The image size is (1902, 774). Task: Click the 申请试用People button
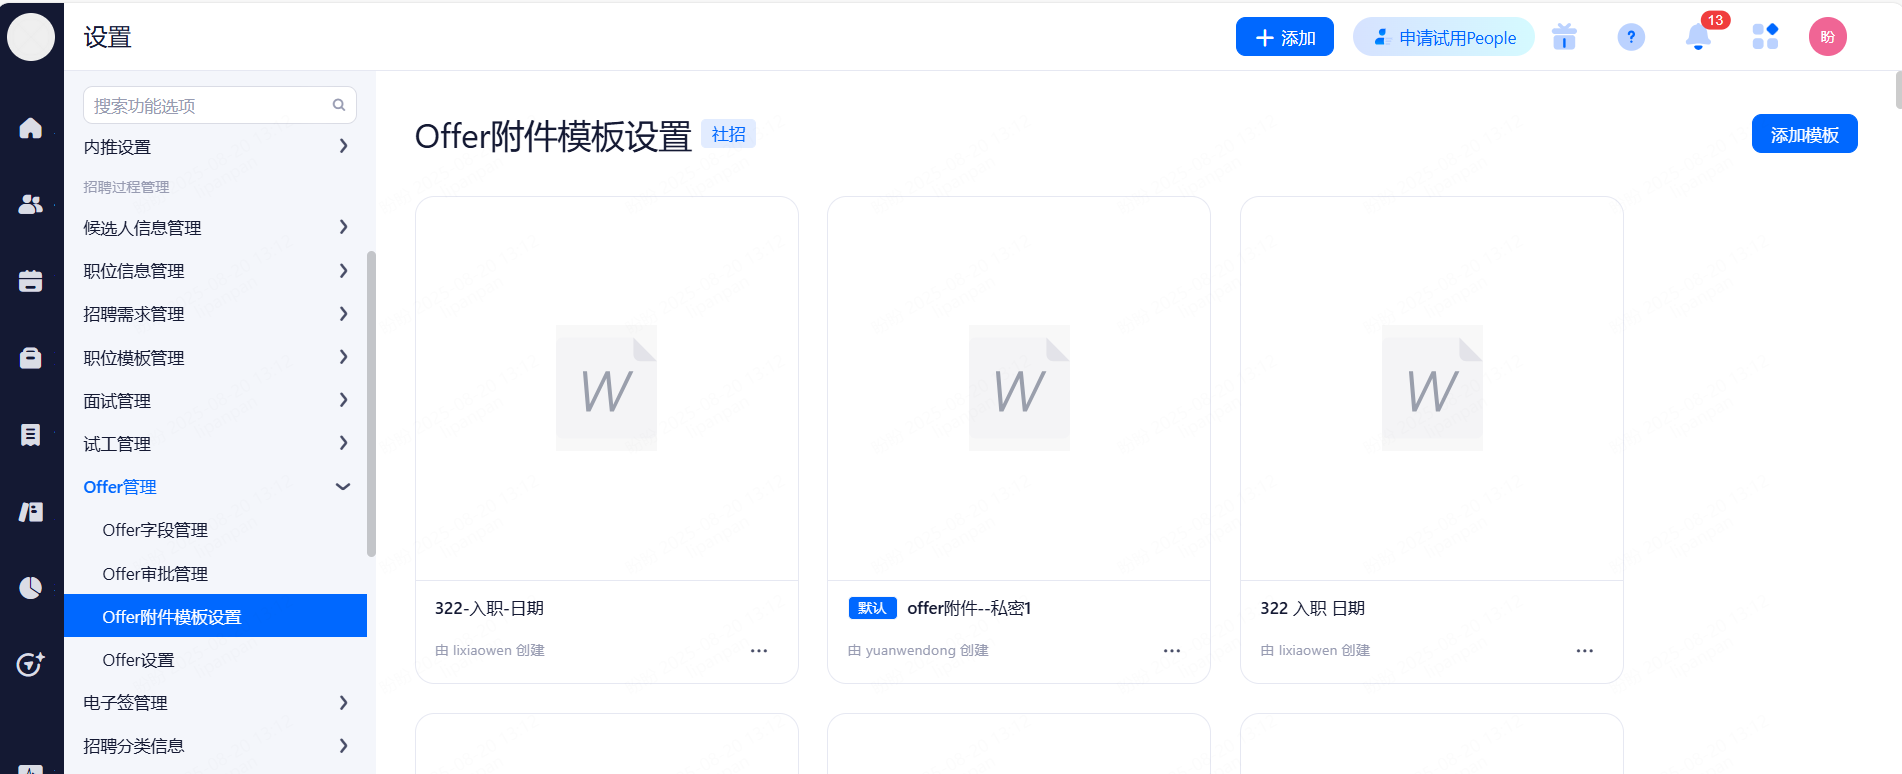click(x=1443, y=38)
